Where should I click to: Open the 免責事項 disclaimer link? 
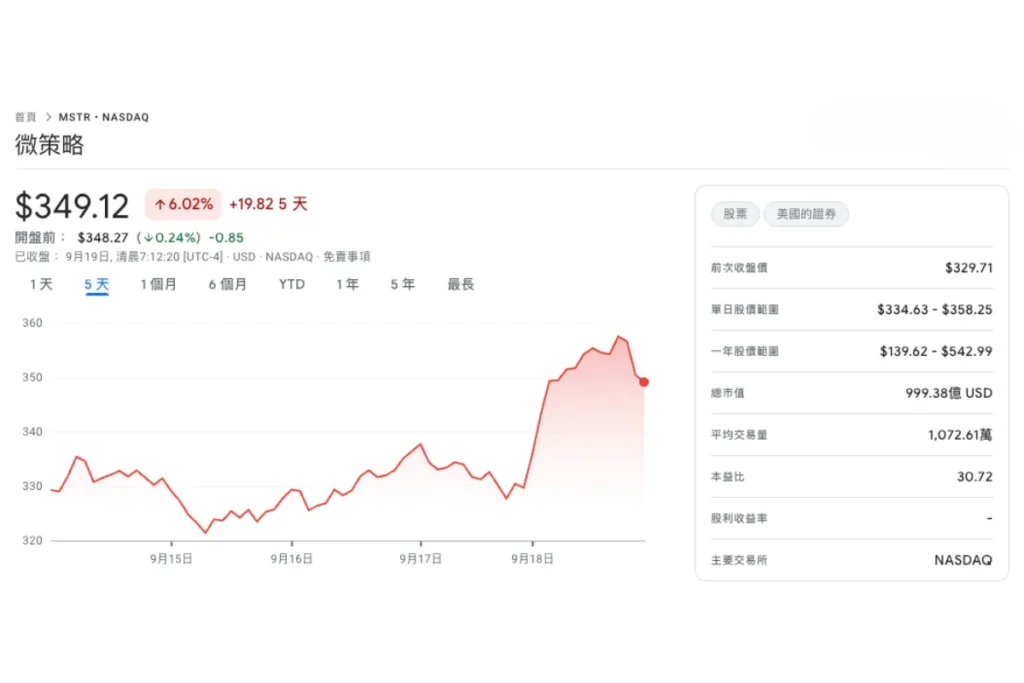[347, 257]
